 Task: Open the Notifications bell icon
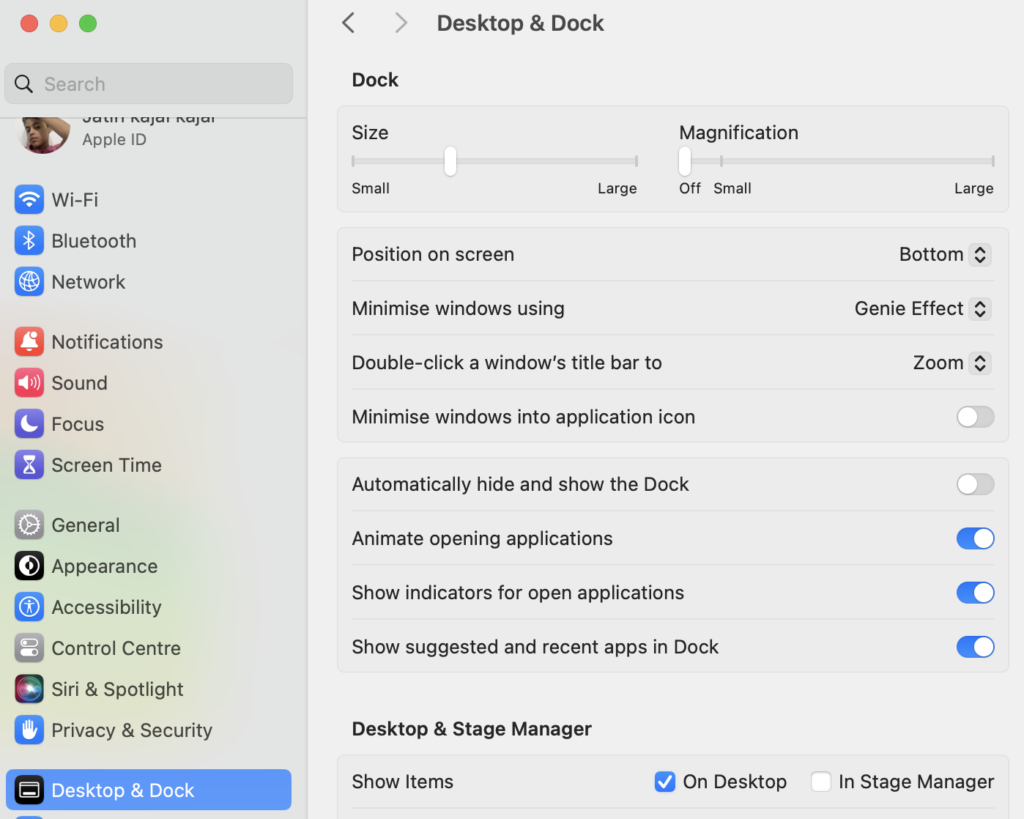pyautogui.click(x=29, y=342)
